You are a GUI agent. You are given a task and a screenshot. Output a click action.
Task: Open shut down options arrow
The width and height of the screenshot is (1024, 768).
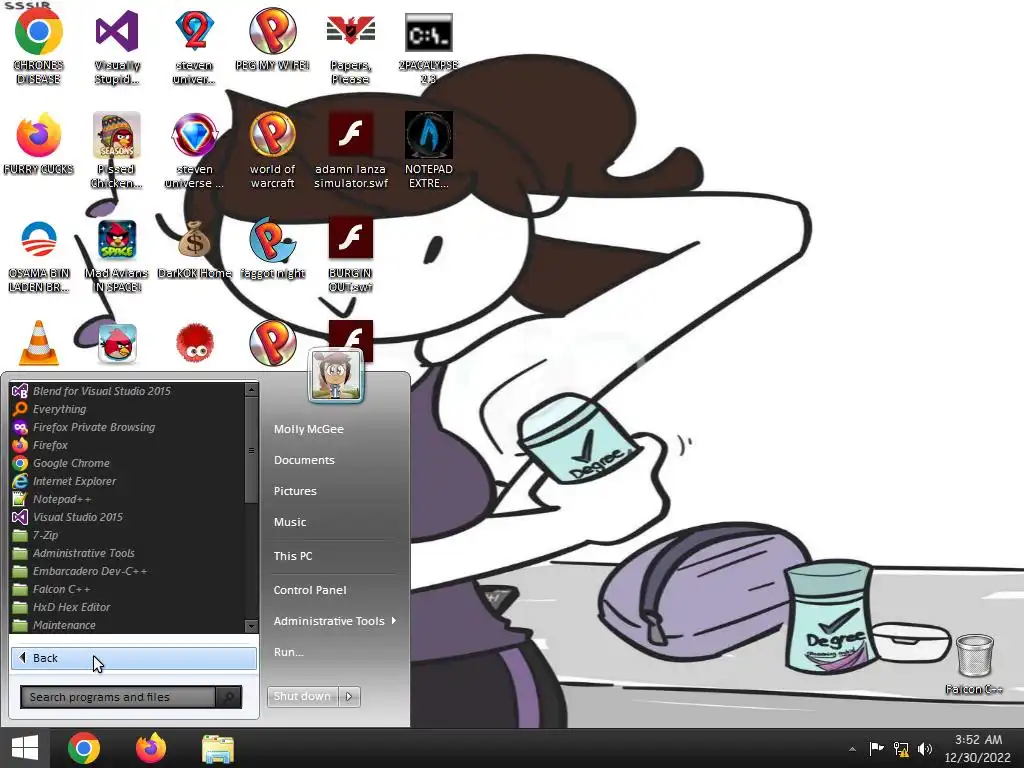[x=349, y=696]
